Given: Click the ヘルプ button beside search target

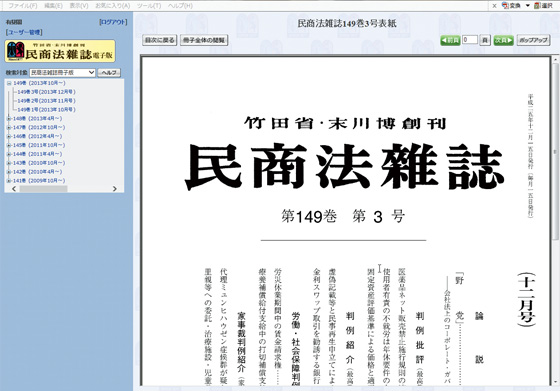Looking at the screenshot, I should (x=109, y=73).
